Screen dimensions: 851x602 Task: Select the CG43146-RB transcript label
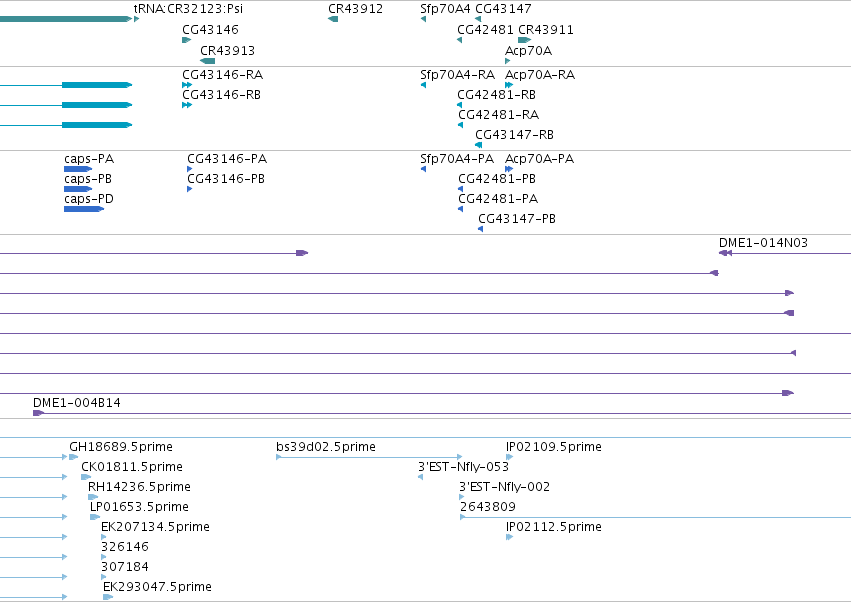tap(221, 94)
